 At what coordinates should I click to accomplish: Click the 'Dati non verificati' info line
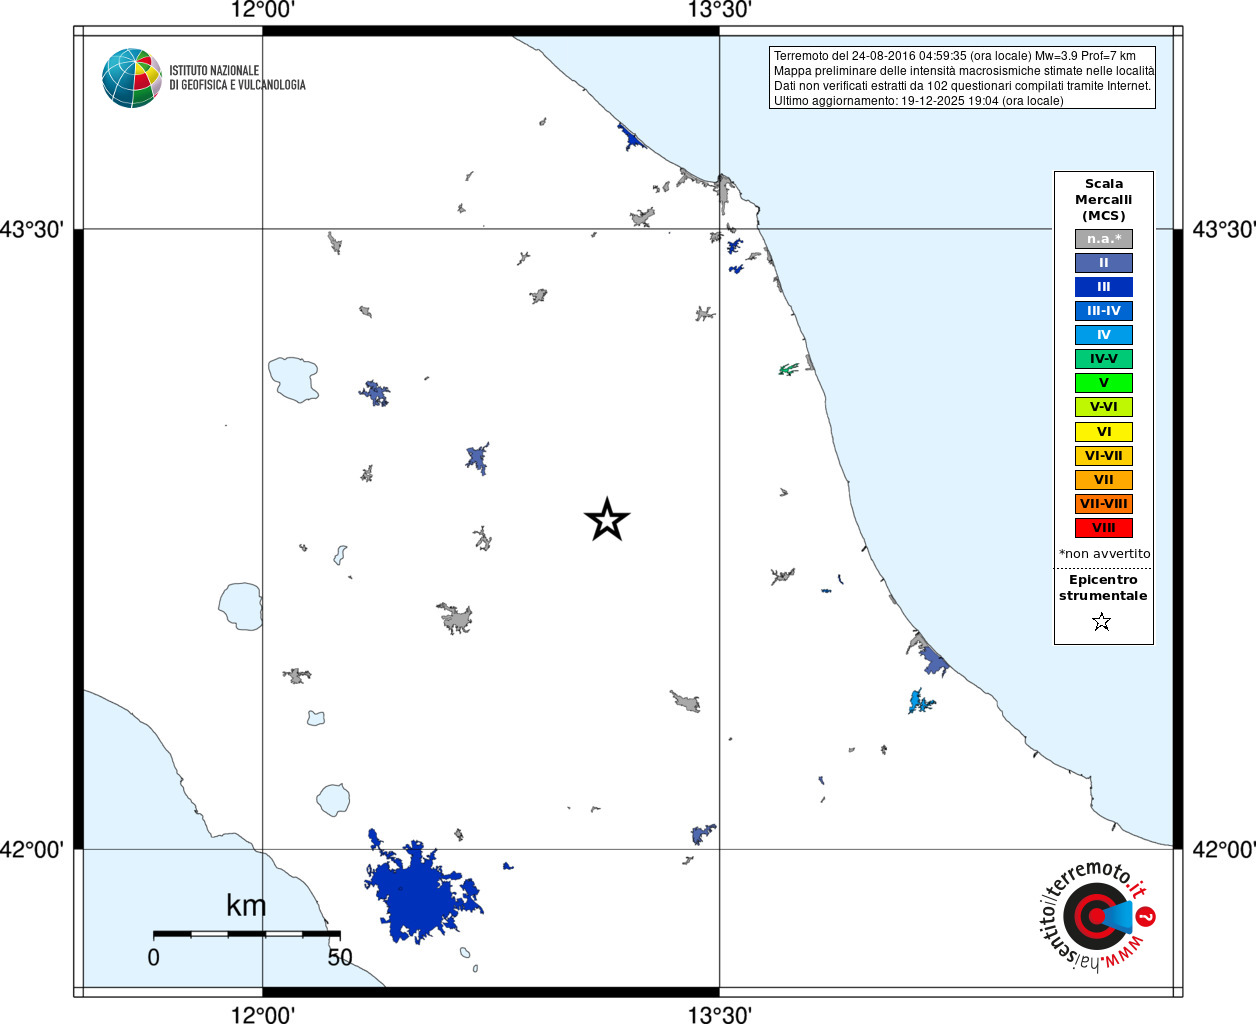click(962, 86)
